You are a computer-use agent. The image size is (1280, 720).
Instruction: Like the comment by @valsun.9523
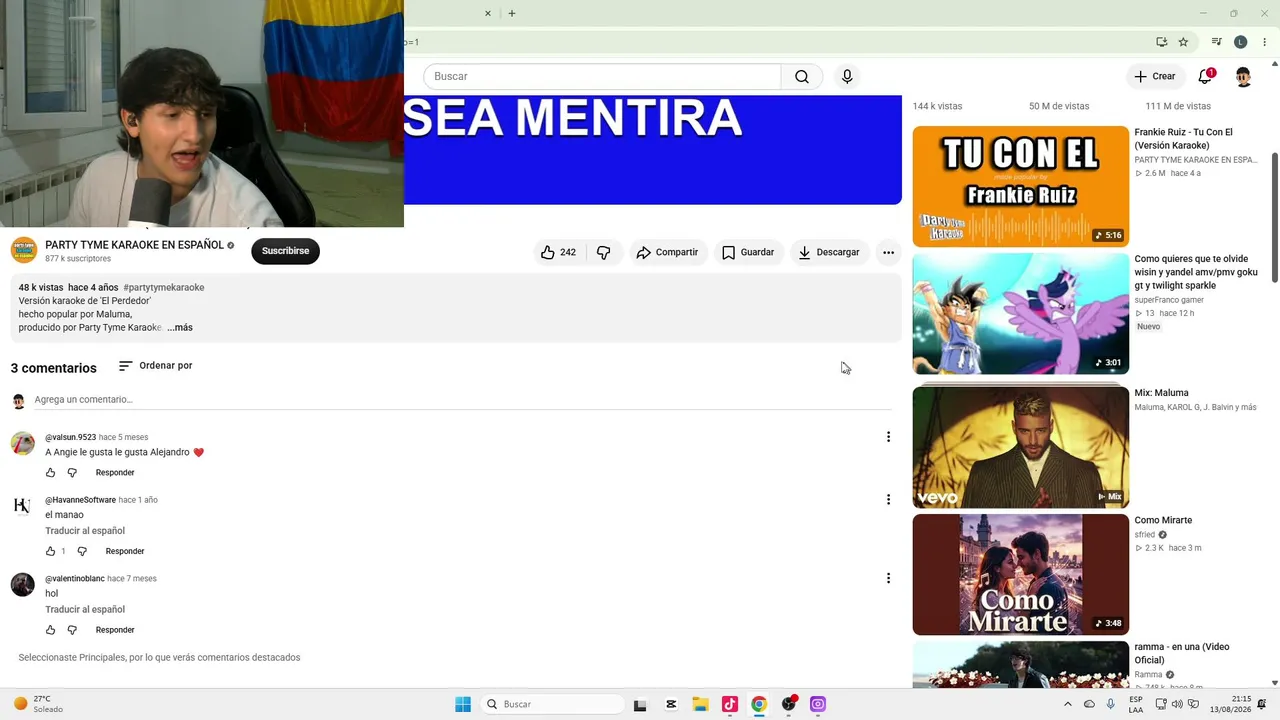point(51,473)
